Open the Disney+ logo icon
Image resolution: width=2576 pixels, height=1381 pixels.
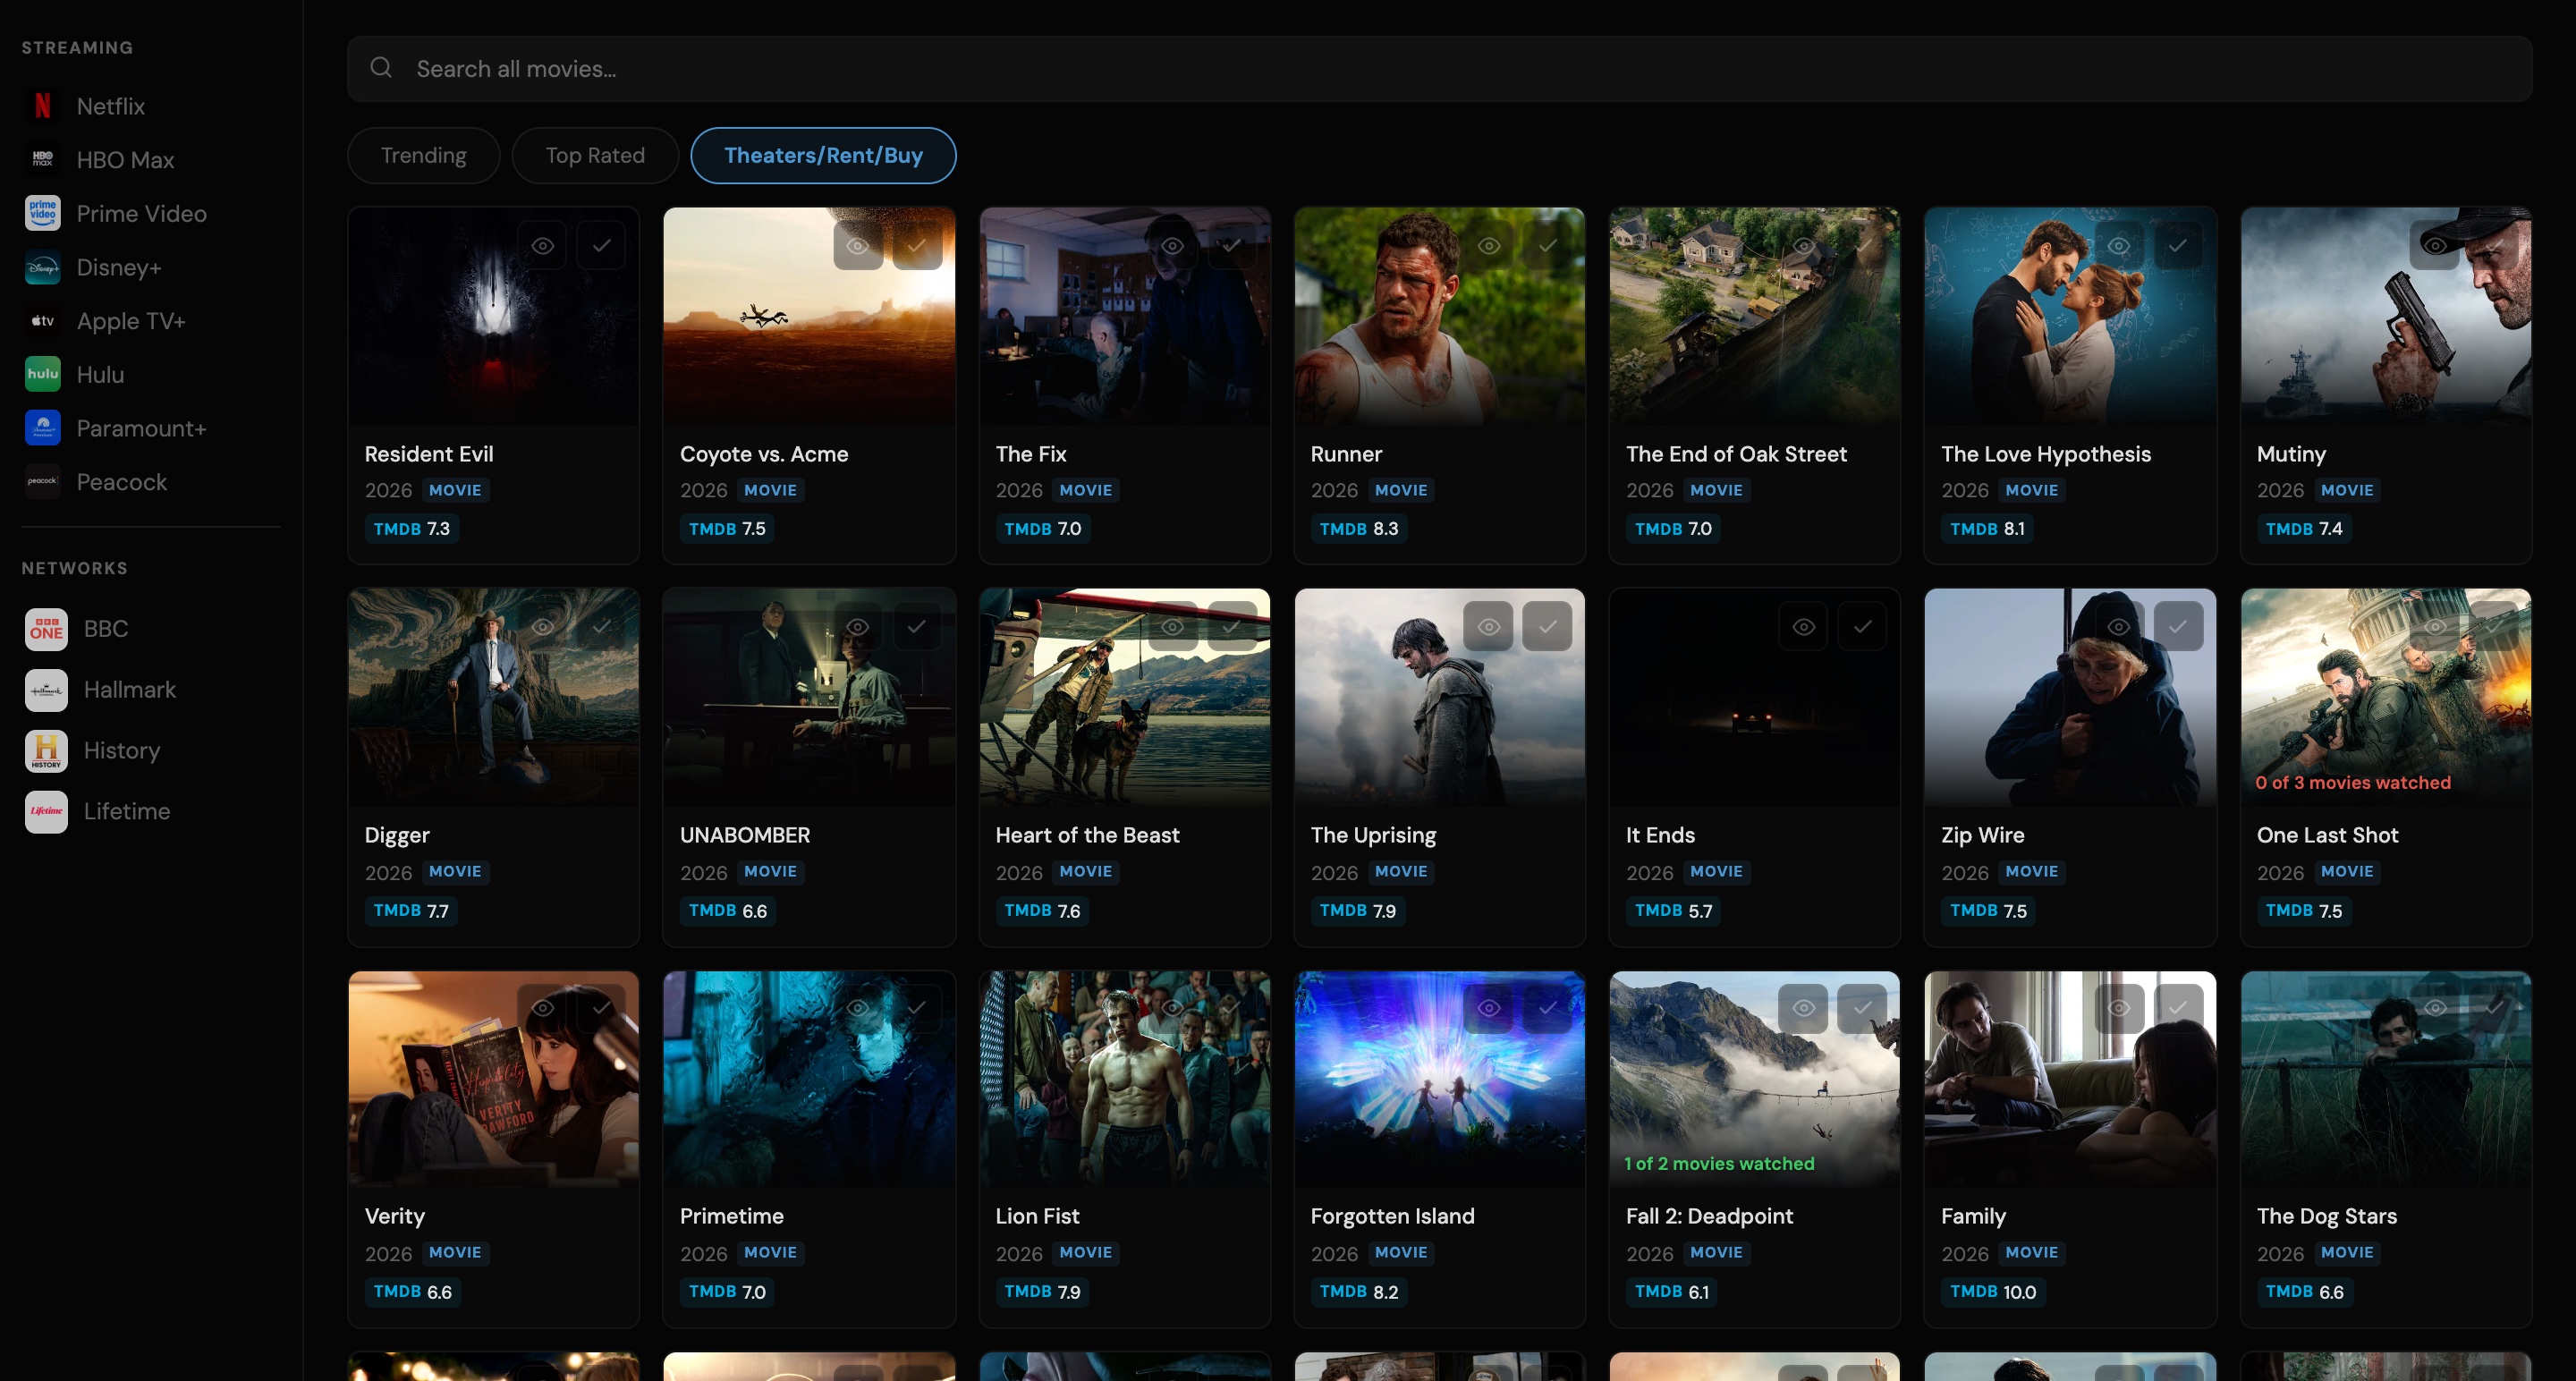(x=42, y=267)
